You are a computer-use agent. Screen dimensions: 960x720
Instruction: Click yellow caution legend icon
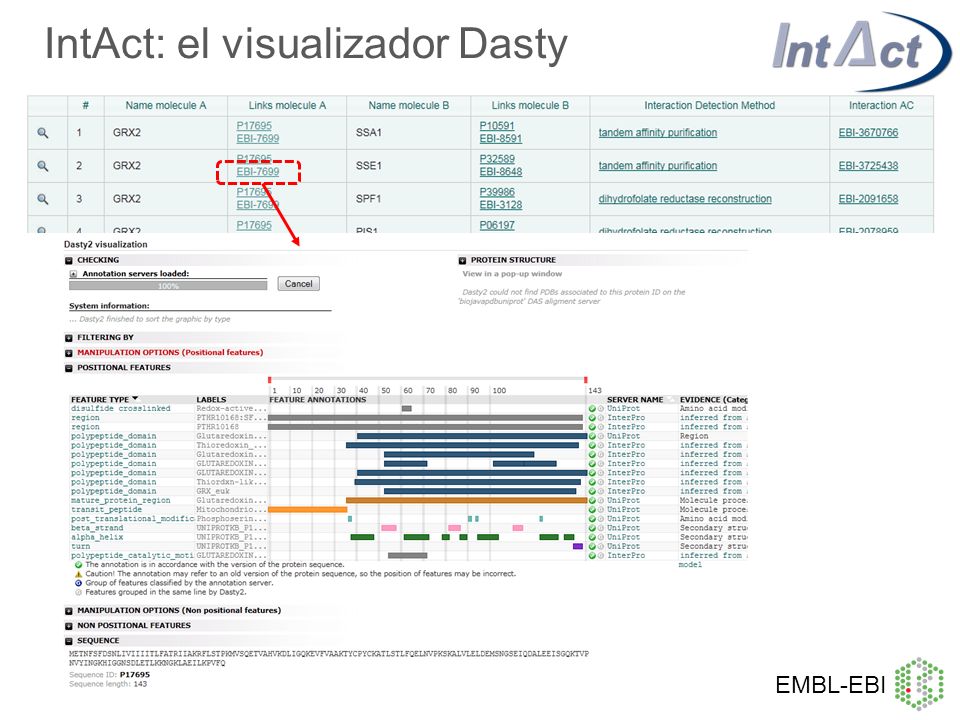(78, 574)
